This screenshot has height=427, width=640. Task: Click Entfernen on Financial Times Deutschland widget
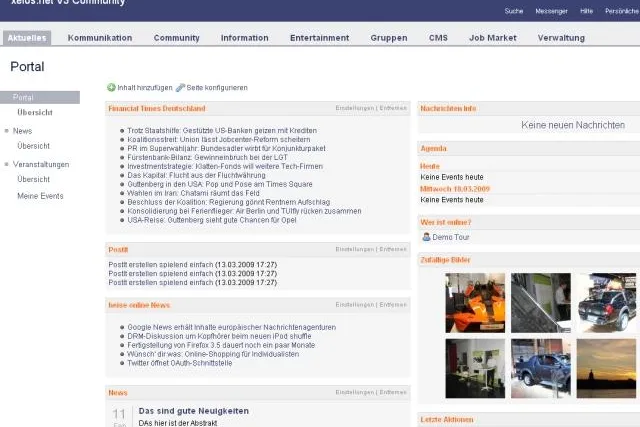(393, 108)
